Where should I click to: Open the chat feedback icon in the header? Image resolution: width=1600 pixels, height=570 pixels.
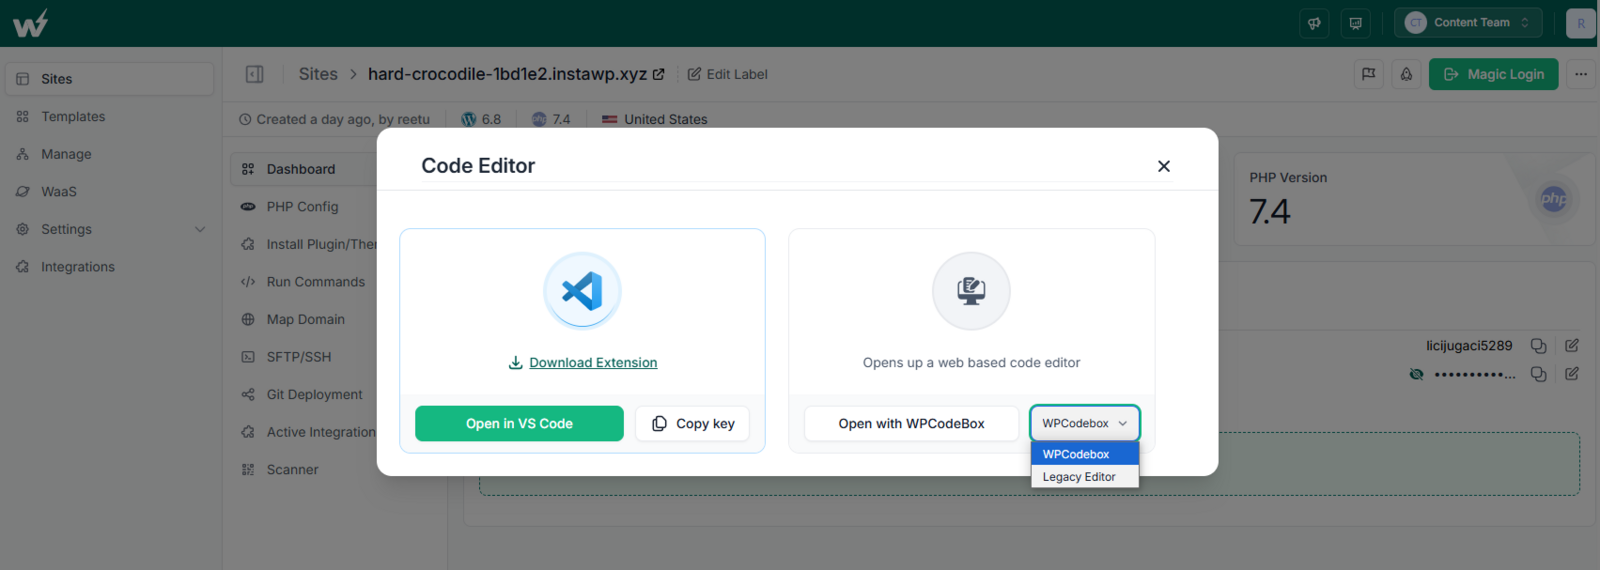[x=1356, y=23]
